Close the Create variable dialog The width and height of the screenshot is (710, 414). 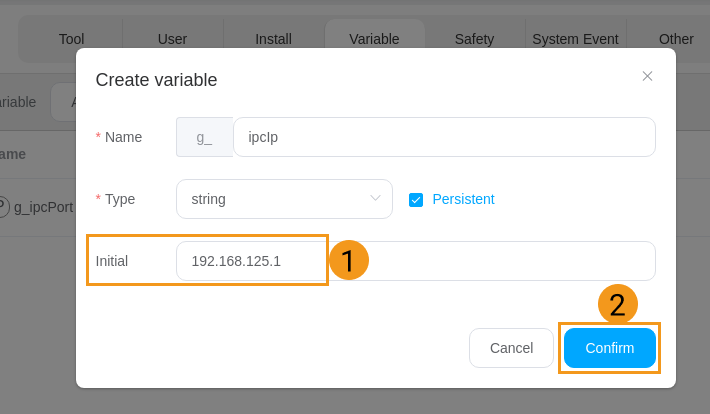pyautogui.click(x=647, y=76)
